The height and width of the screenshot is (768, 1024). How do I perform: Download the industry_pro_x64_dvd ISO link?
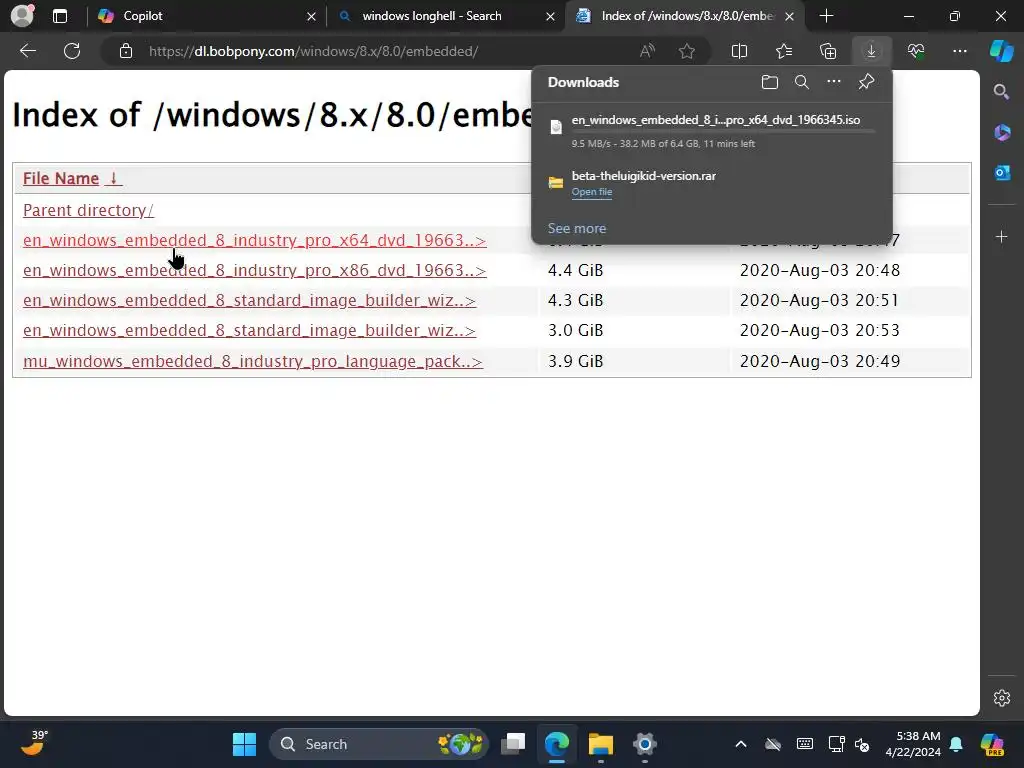tap(254, 240)
